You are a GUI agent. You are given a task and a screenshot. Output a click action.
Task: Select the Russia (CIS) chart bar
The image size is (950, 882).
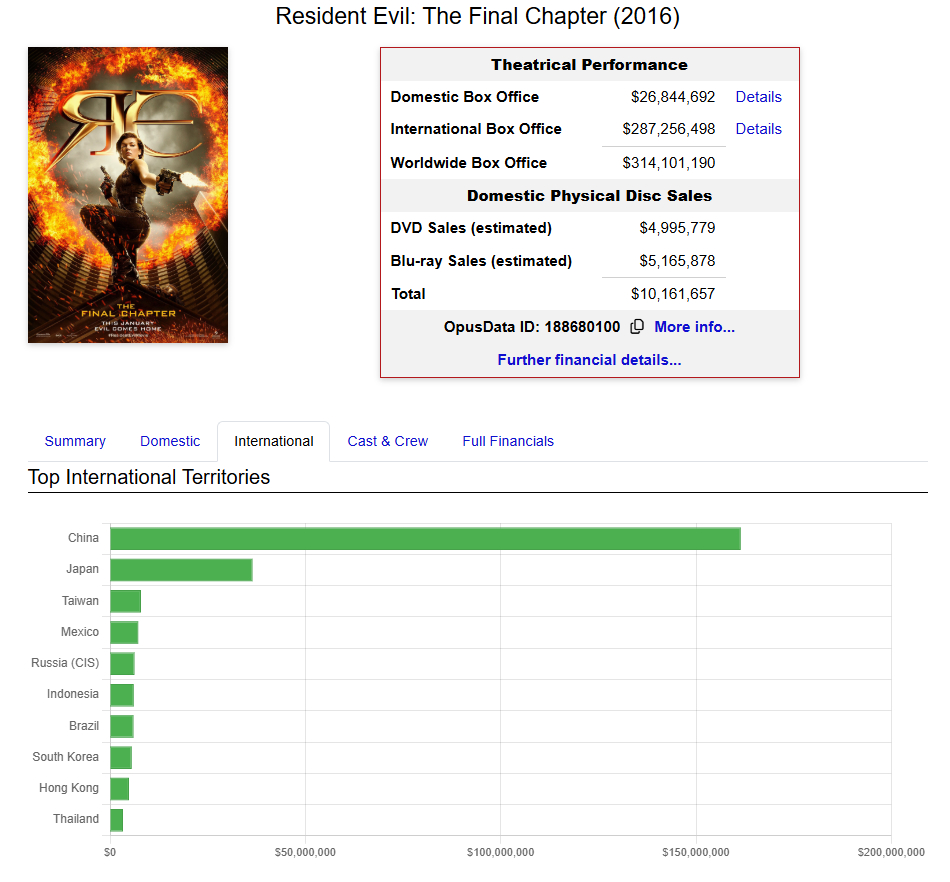[122, 663]
